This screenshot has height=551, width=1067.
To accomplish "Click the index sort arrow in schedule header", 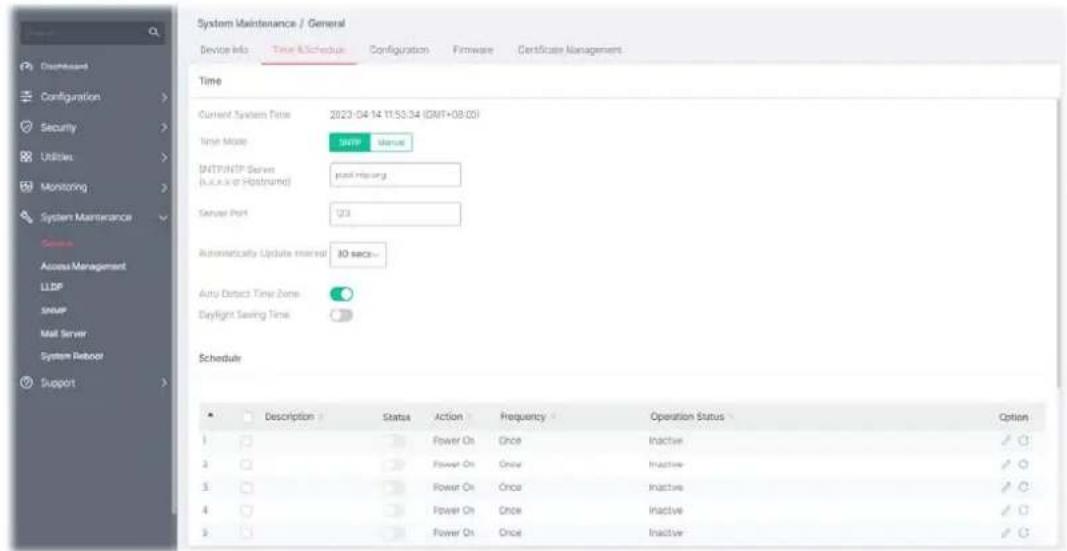I will (209, 416).
